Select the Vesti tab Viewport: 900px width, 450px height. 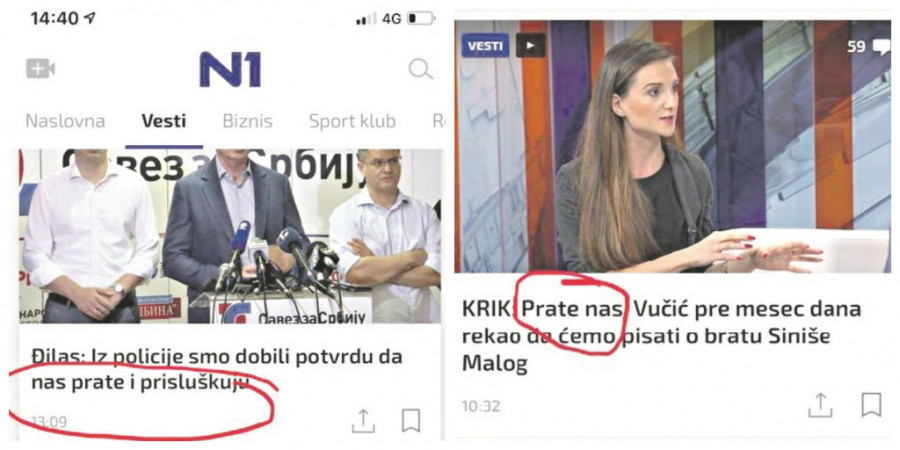pos(164,122)
